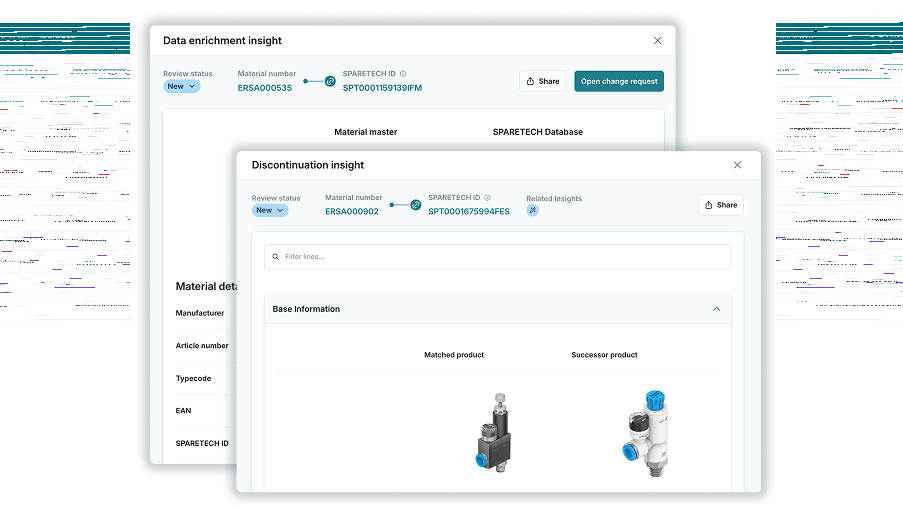903x508 pixels.
Task: Click the Matched product image
Action: point(495,432)
